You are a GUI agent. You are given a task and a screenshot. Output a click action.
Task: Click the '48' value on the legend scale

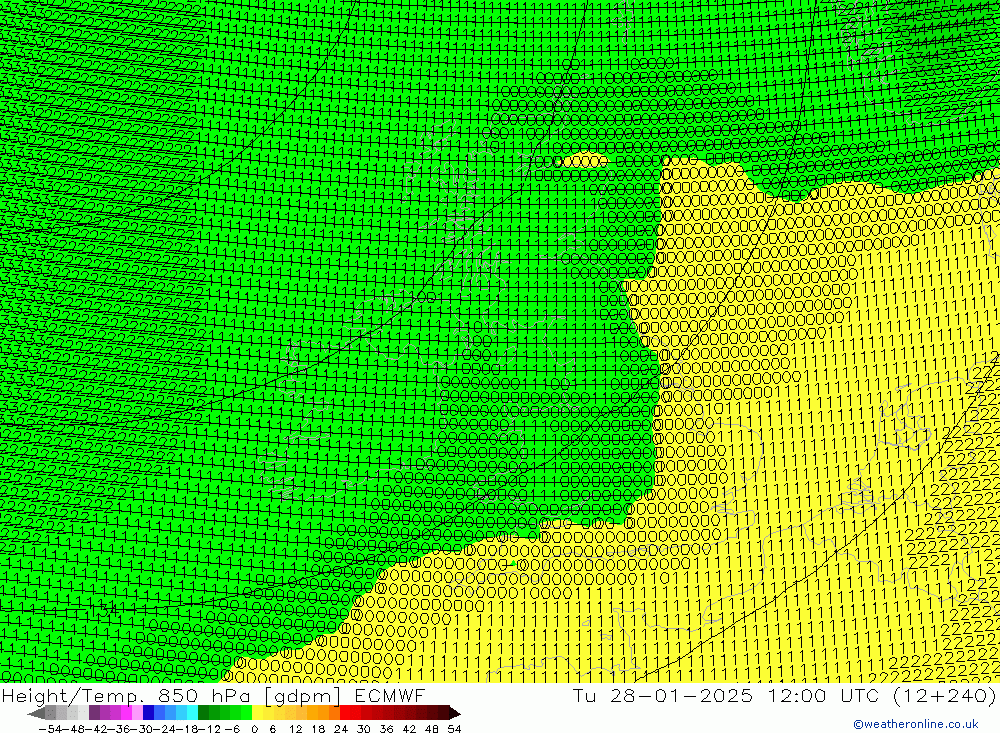pyautogui.click(x=432, y=729)
